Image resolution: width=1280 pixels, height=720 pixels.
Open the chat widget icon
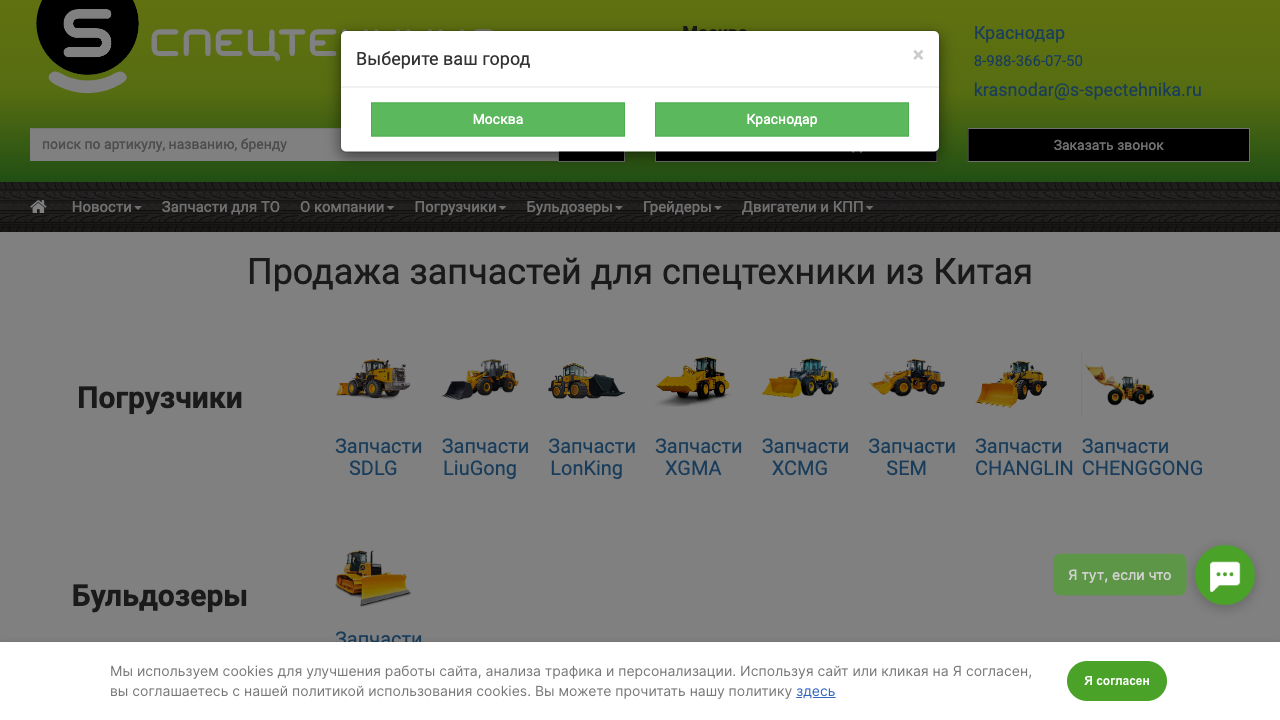pyautogui.click(x=1225, y=575)
